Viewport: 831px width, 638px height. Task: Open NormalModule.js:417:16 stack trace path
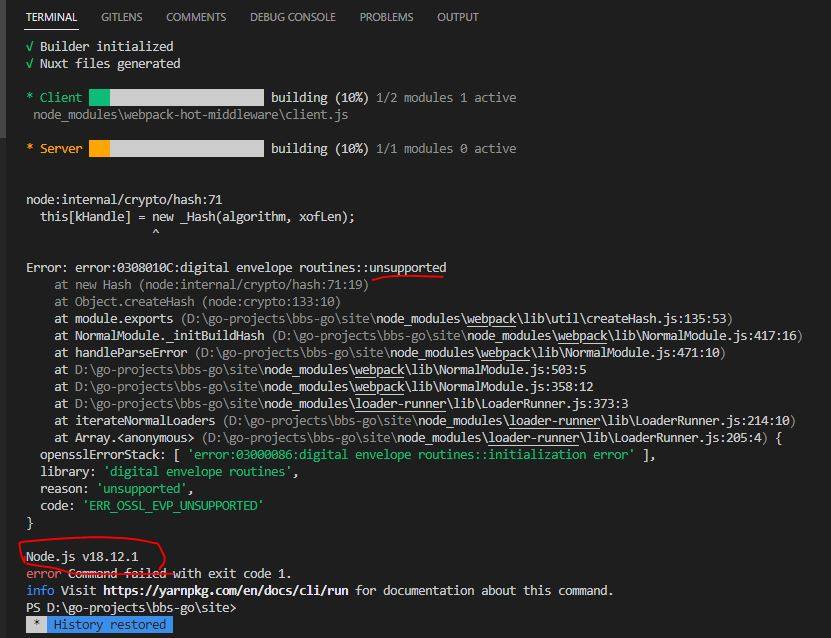tap(537, 336)
